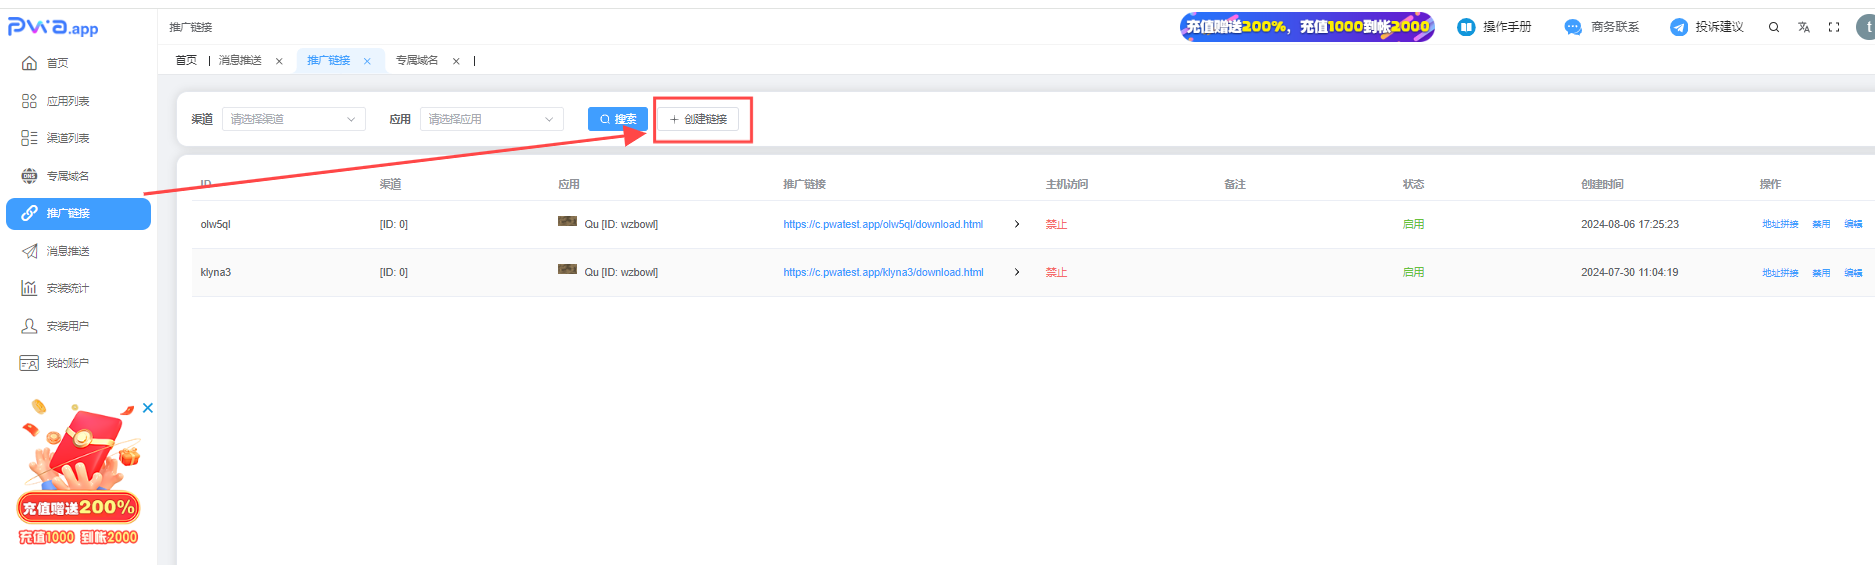
Task: Open the user avatar menu
Action: (1866, 27)
